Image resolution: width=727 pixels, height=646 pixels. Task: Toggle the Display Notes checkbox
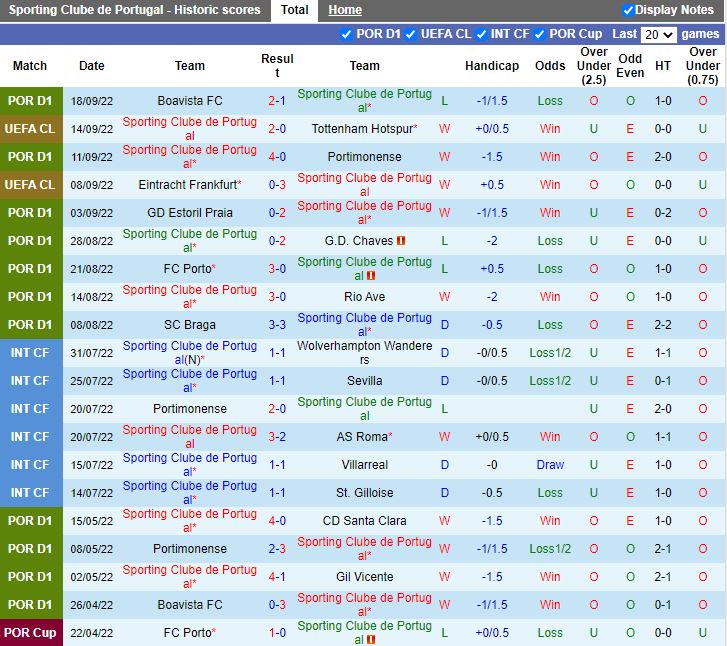click(628, 10)
